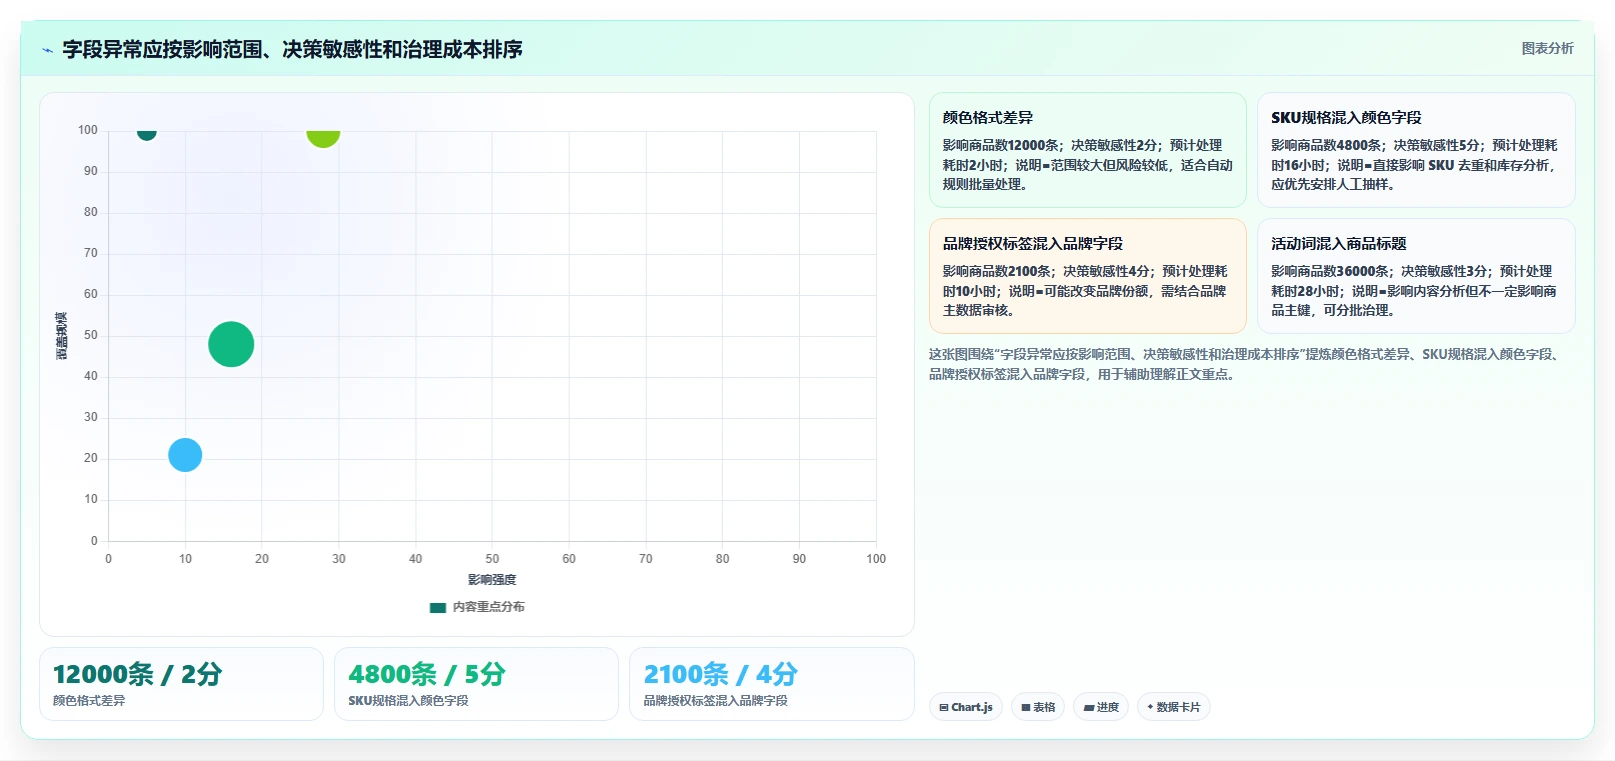
Task: Click the 数据卡片 tag chip
Action: pos(1174,707)
